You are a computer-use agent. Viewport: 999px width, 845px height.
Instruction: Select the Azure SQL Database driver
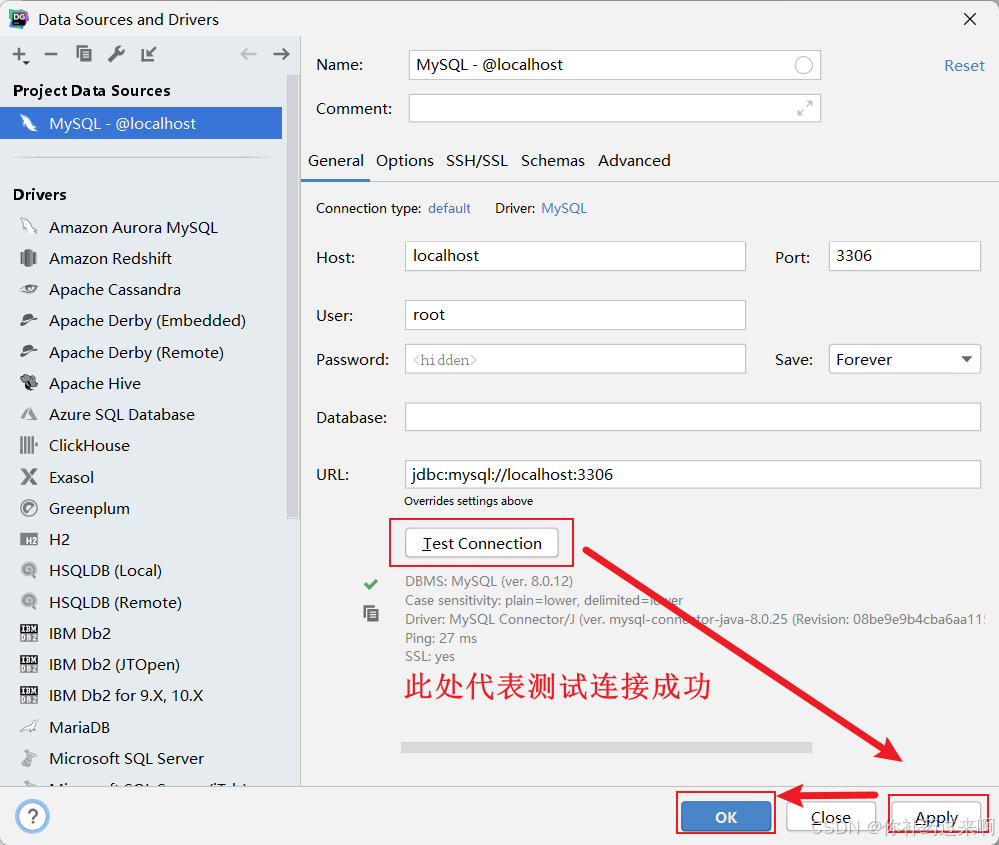coord(122,414)
